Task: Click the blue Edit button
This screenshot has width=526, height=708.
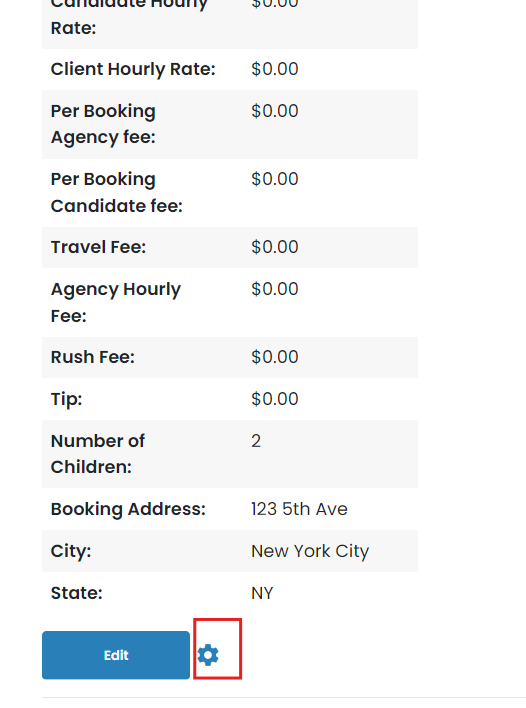Action: pos(116,655)
